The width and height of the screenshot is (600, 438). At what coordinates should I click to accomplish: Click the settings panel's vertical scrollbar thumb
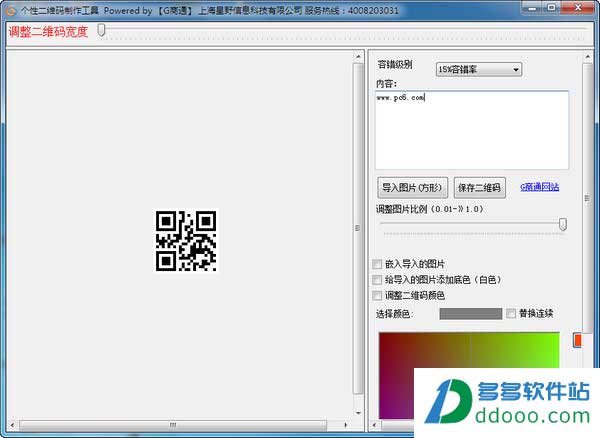coord(588,197)
